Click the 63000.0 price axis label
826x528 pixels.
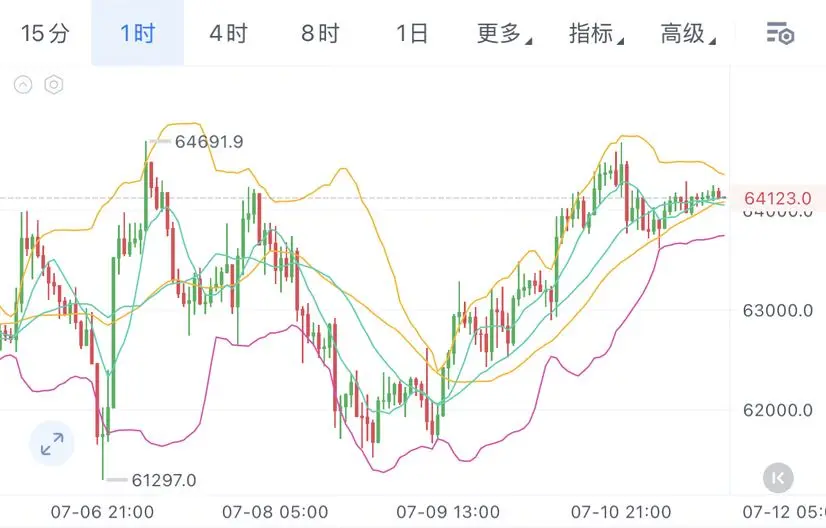pyautogui.click(x=778, y=310)
